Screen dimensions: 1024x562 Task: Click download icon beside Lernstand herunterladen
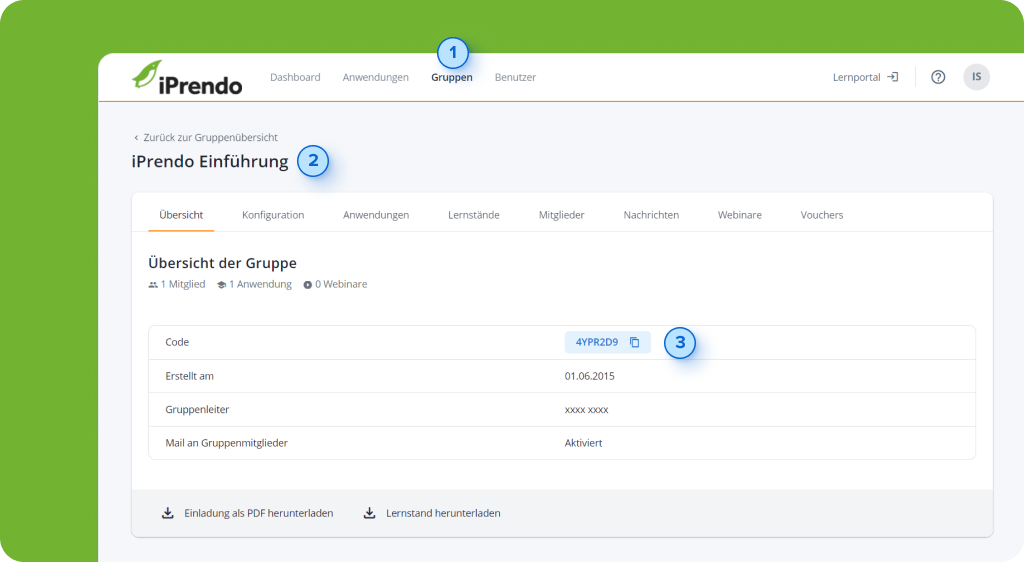pyautogui.click(x=370, y=513)
